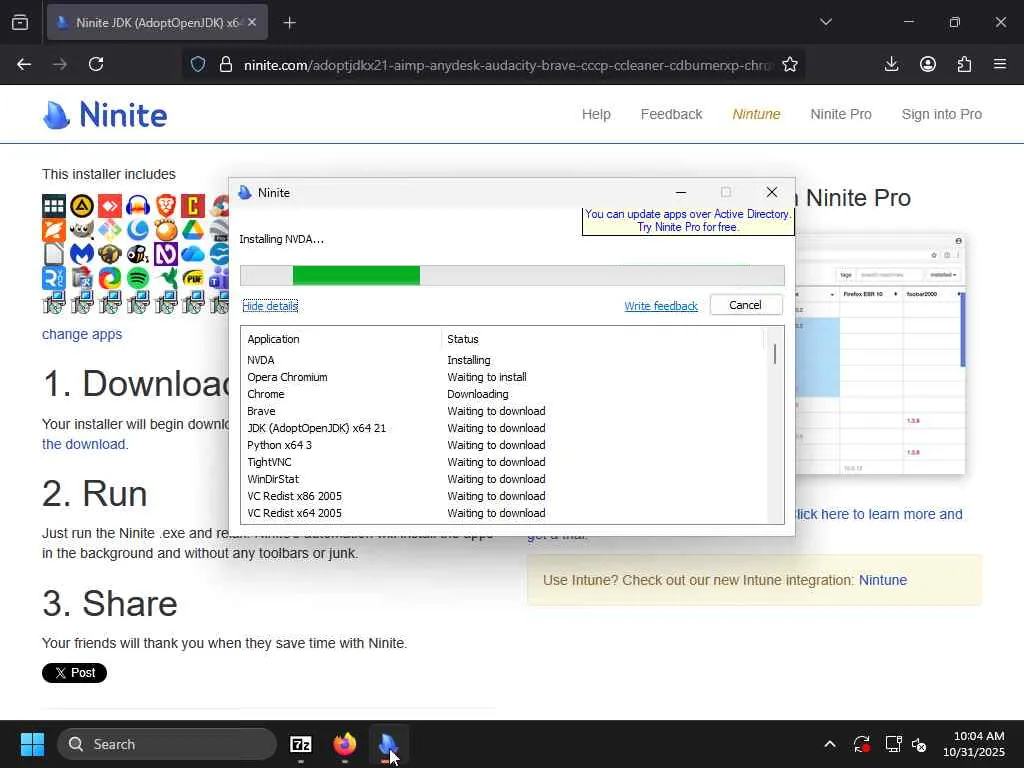Open the 7-Zip taskbar icon
This screenshot has width=1024, height=768.
pyautogui.click(x=300, y=744)
